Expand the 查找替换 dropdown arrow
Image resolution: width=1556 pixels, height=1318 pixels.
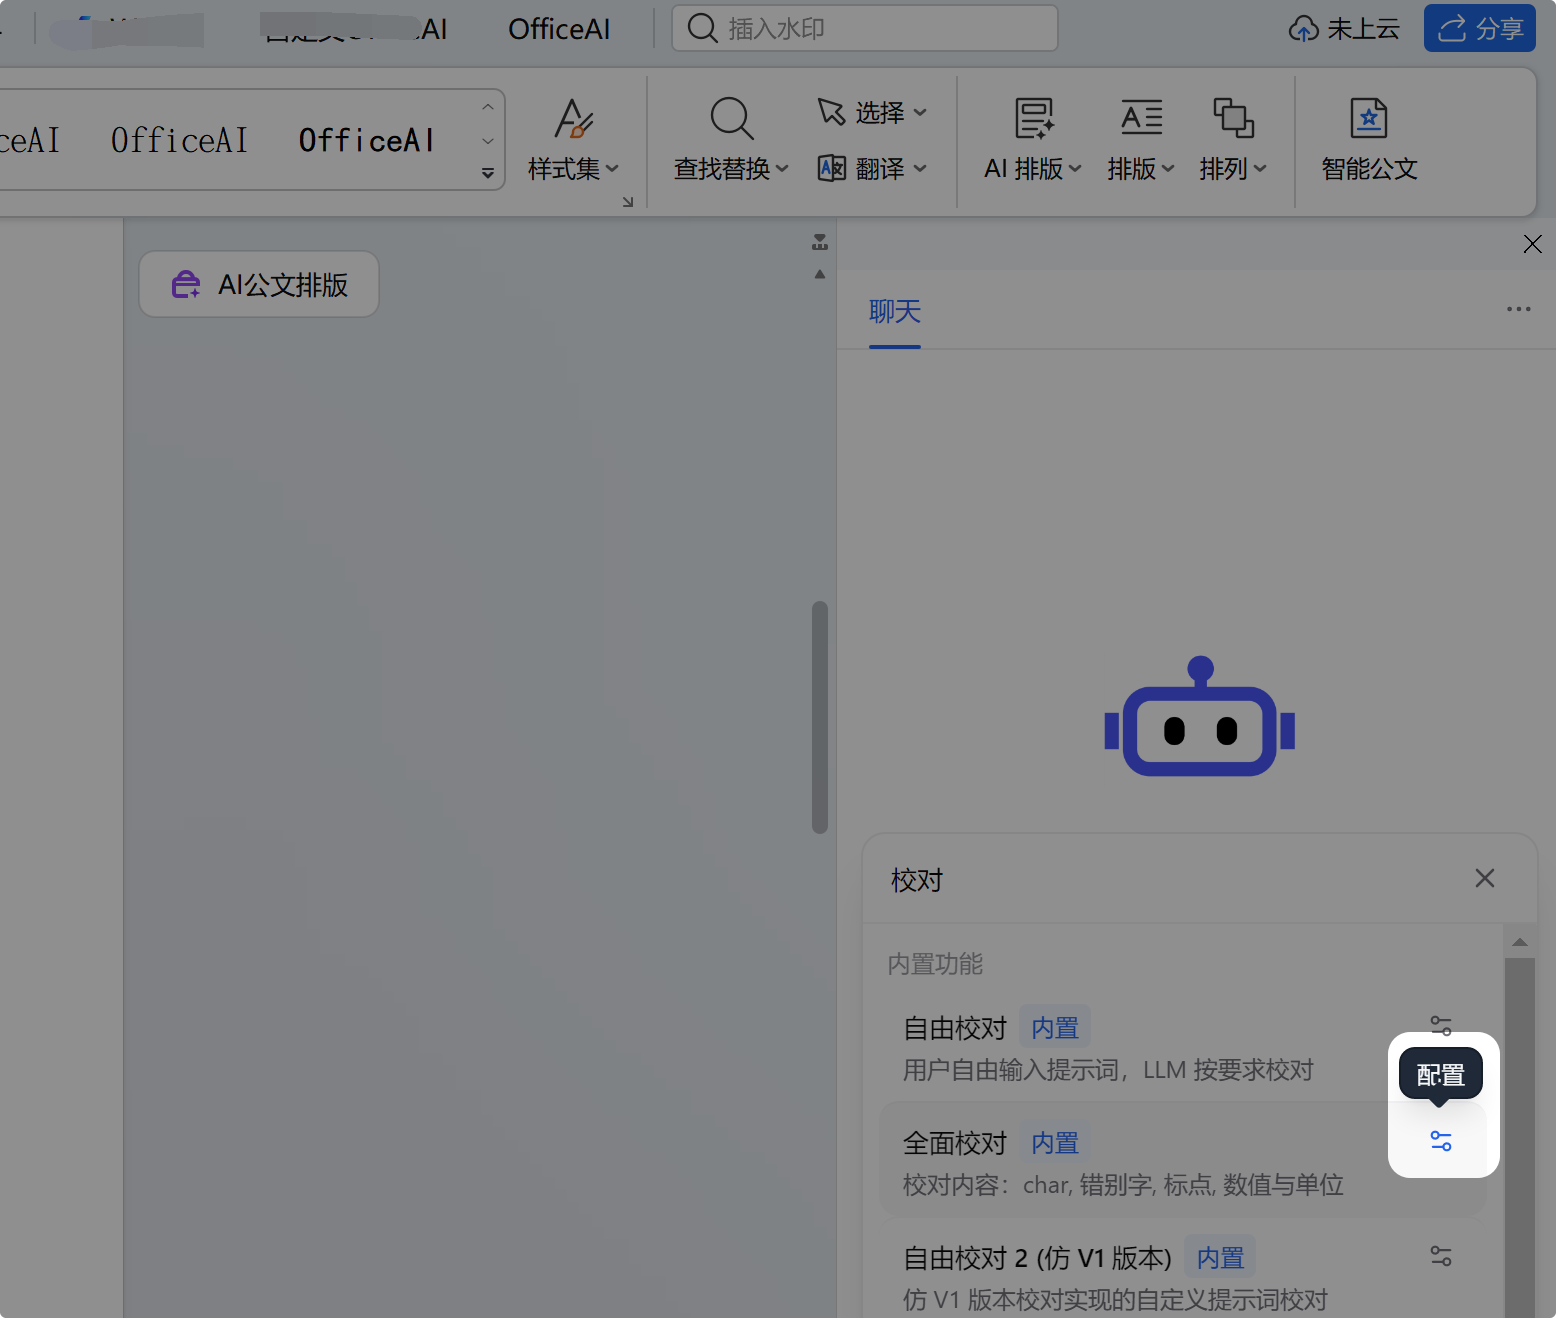point(782,168)
